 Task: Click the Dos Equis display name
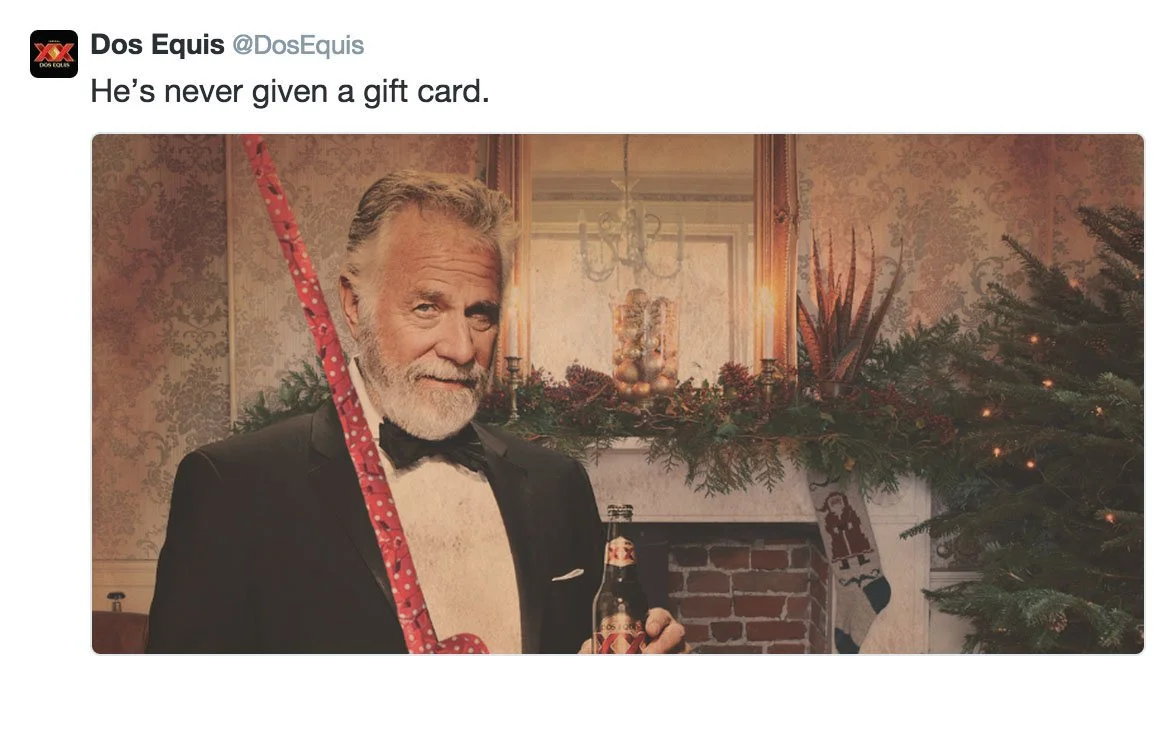(x=158, y=45)
